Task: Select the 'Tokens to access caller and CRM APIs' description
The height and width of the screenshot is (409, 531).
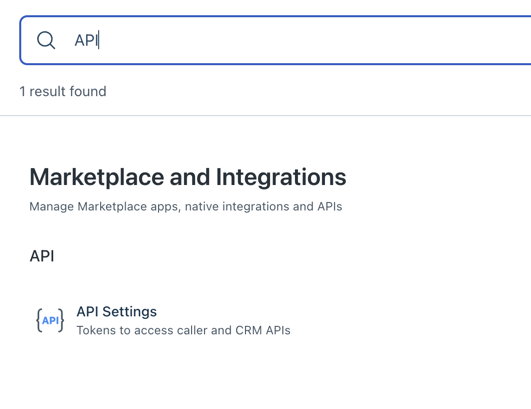Action: (184, 330)
